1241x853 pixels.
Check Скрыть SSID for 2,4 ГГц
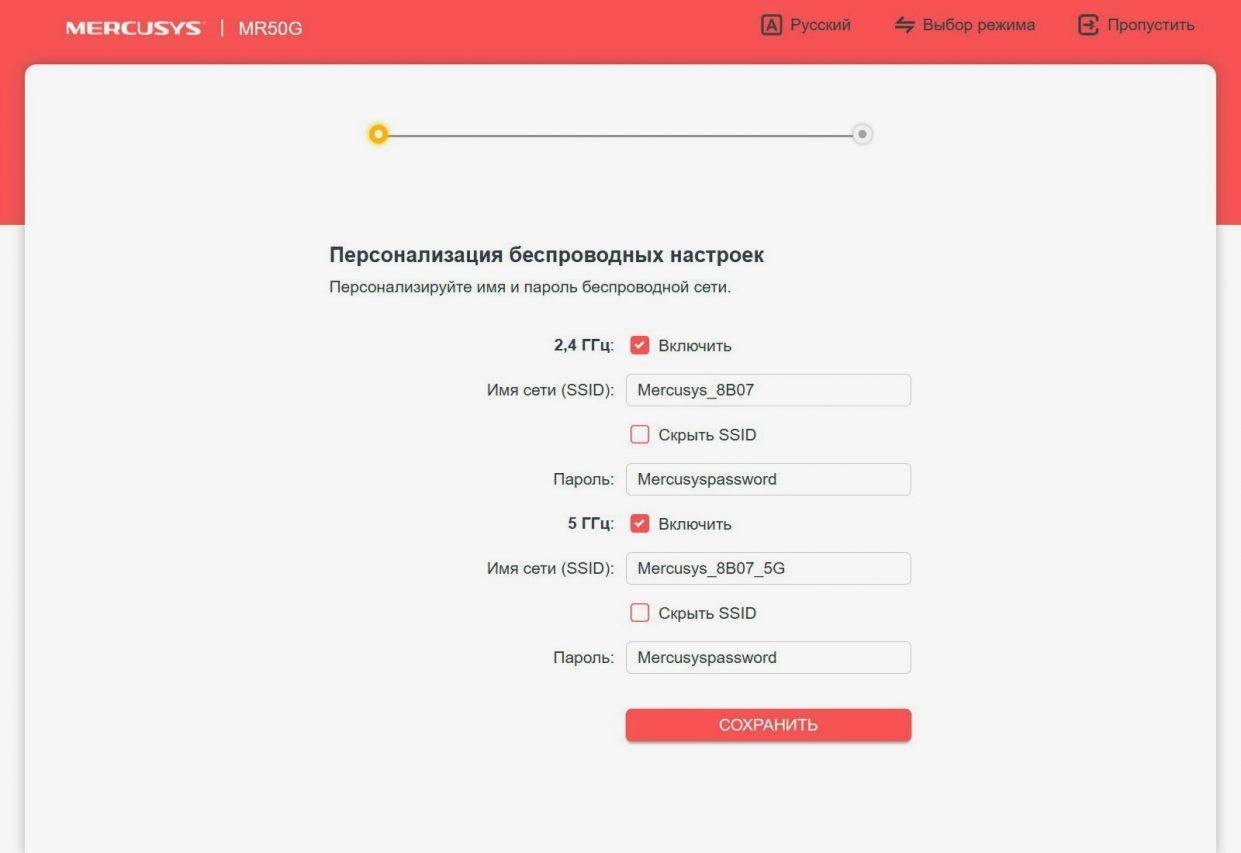pos(640,435)
